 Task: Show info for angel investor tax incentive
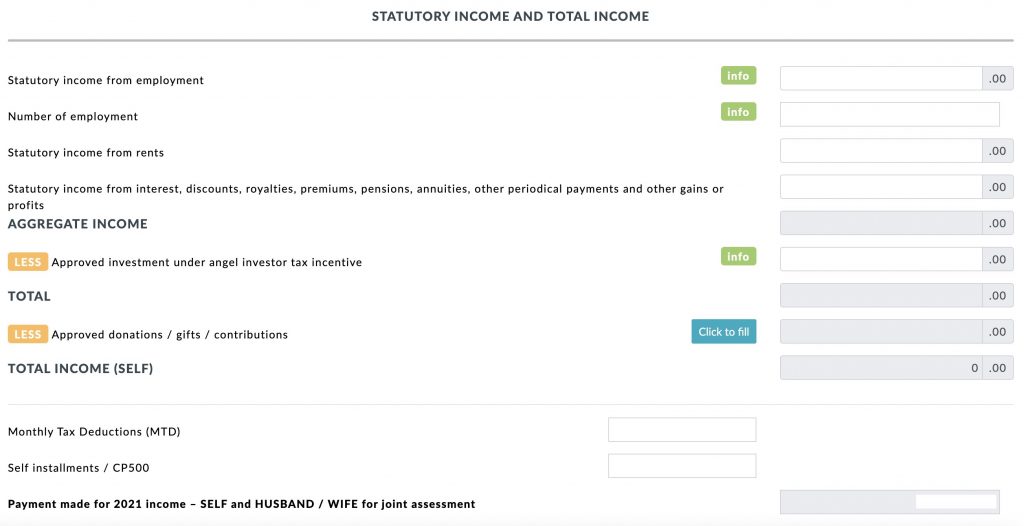(738, 257)
